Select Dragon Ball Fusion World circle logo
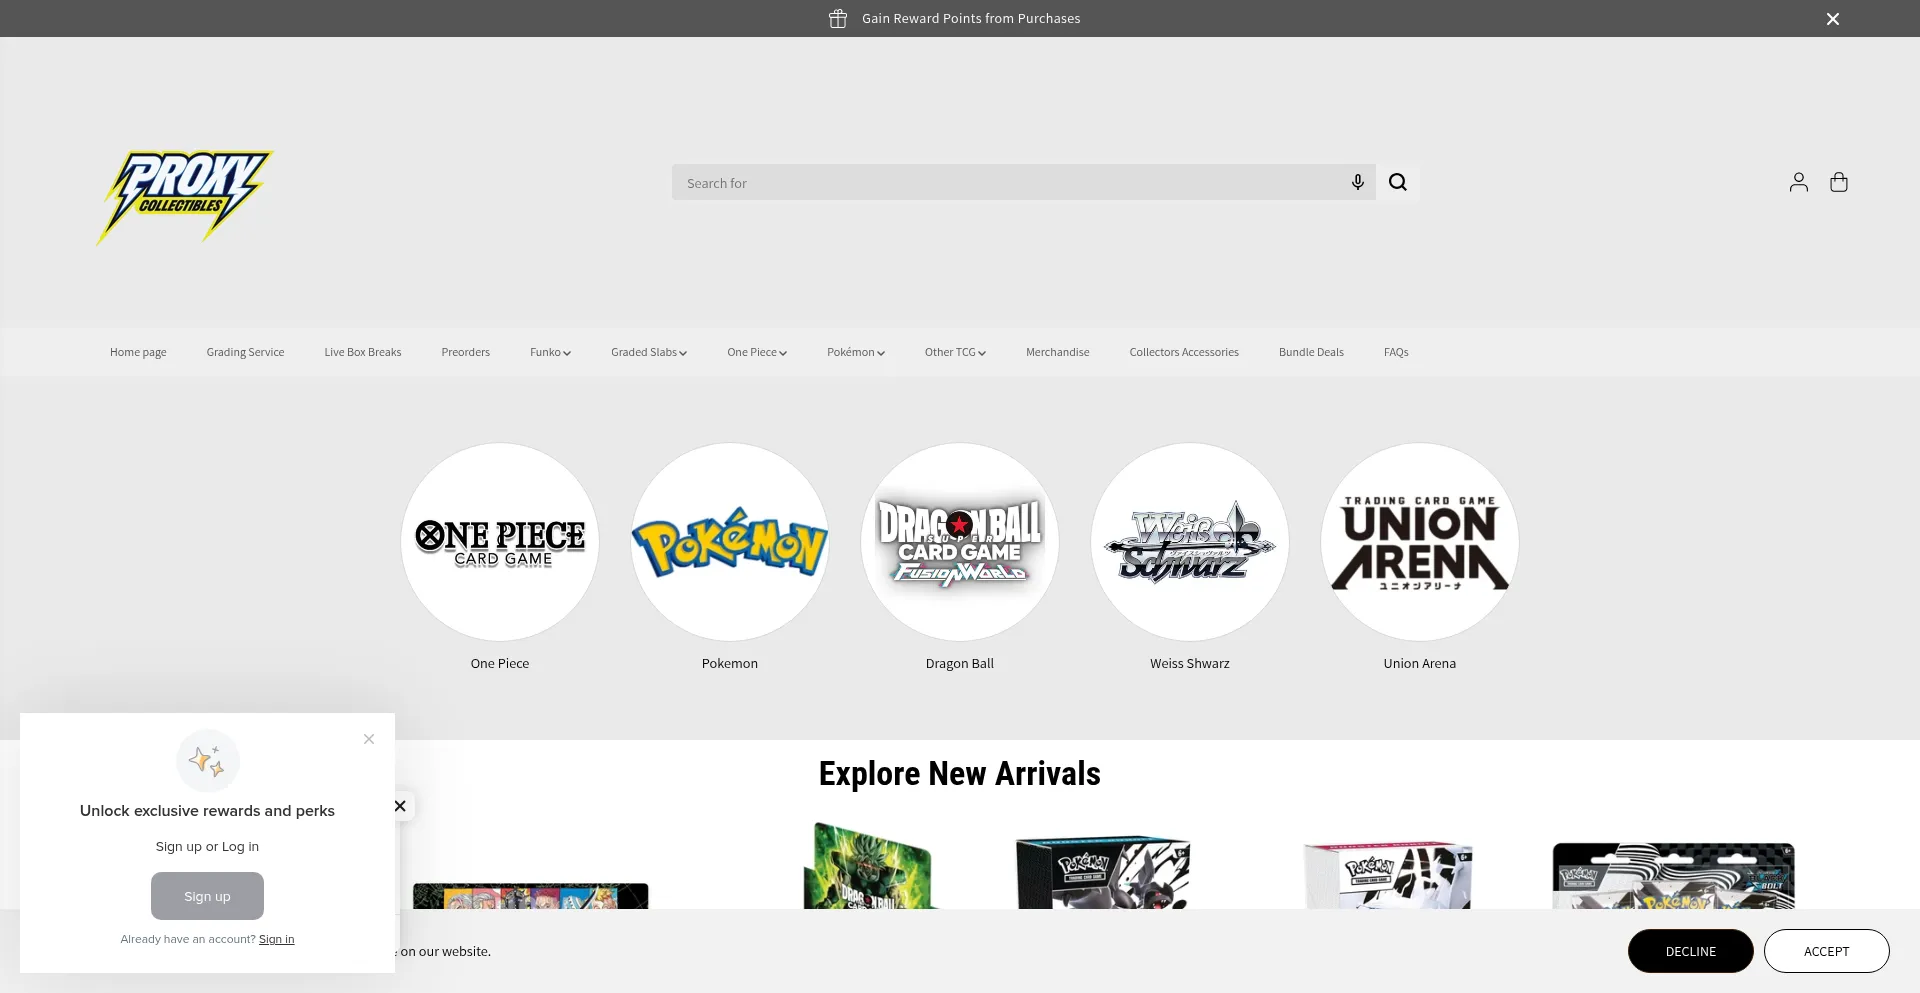 click(x=960, y=542)
